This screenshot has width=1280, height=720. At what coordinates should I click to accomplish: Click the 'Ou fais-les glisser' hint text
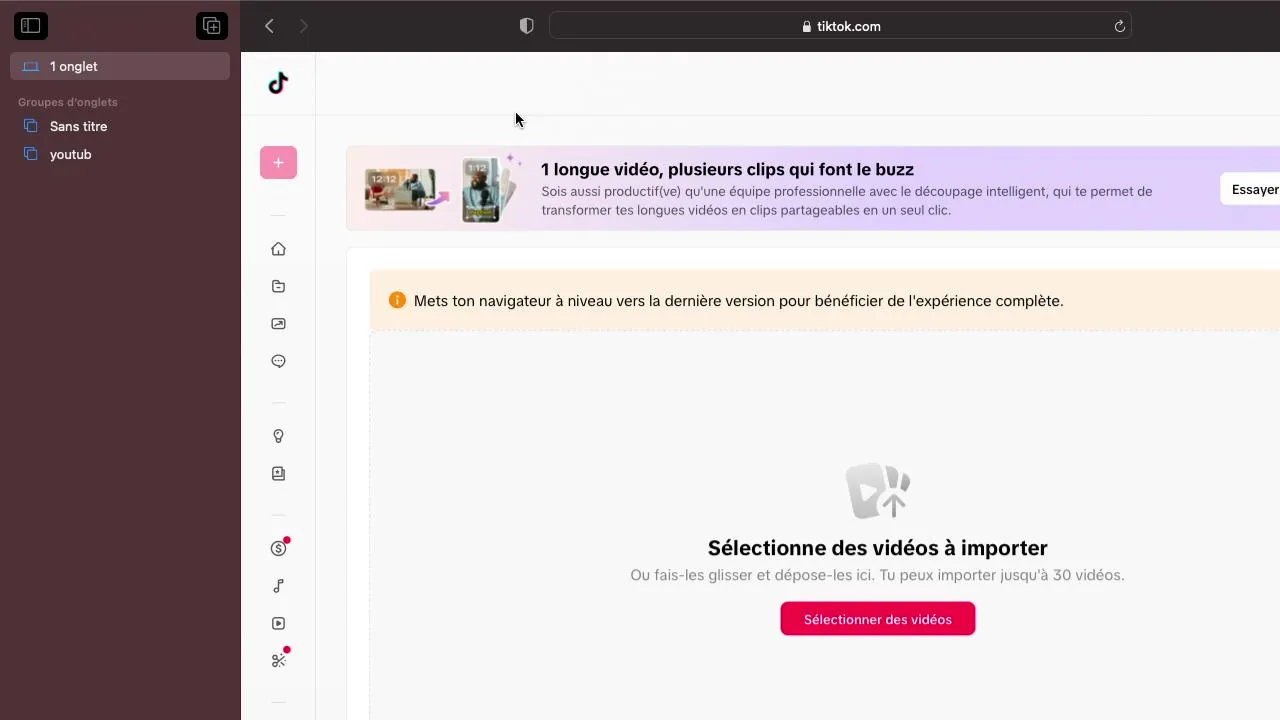(878, 575)
